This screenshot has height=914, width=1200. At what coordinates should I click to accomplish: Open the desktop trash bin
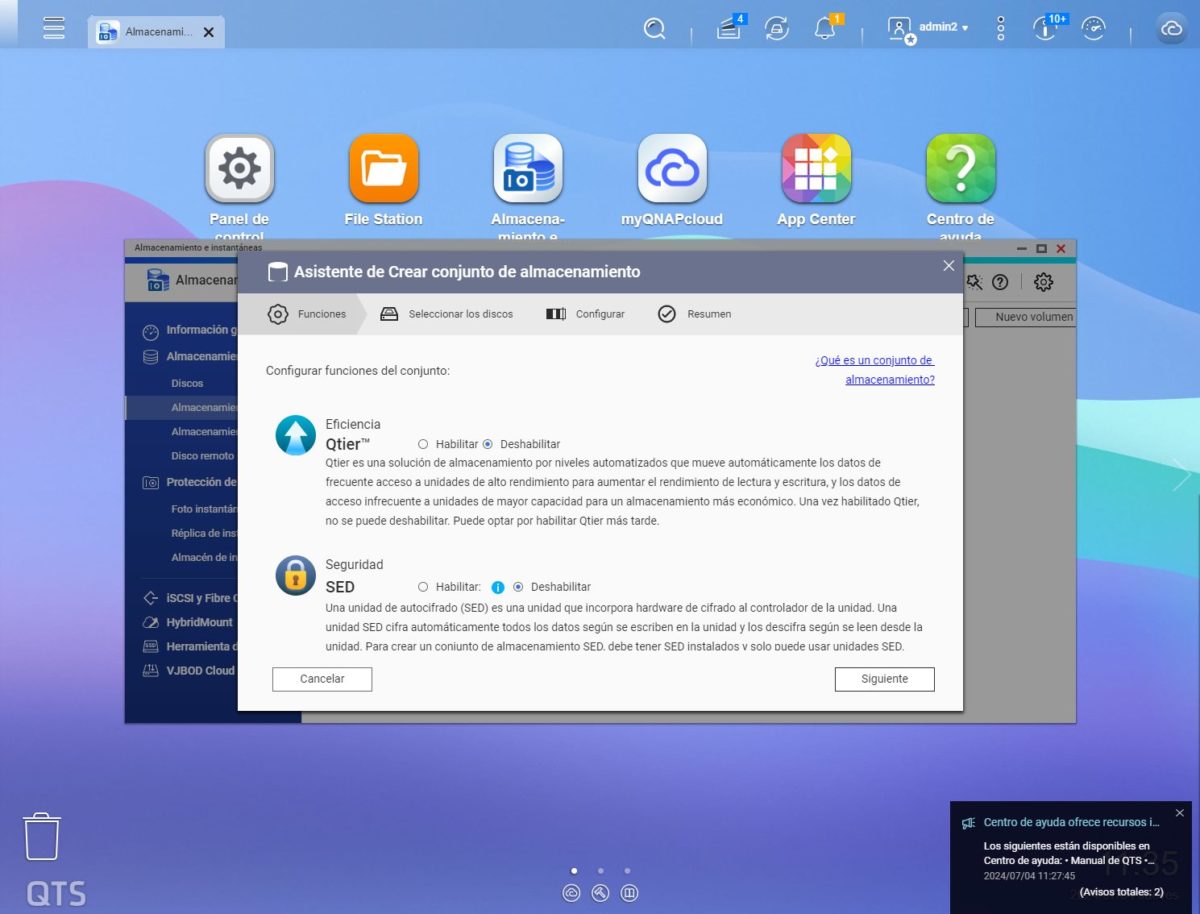point(42,837)
